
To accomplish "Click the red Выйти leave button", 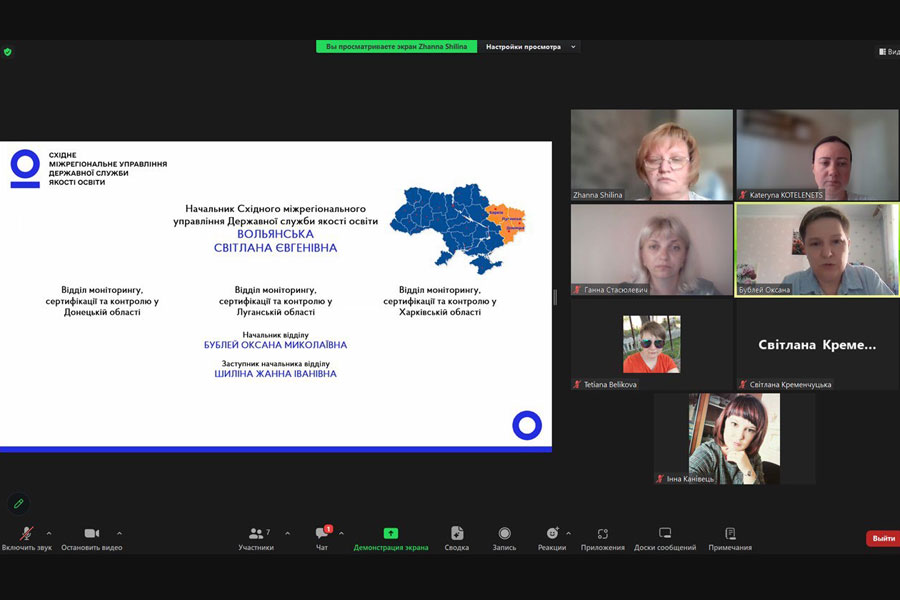I will coord(882,538).
